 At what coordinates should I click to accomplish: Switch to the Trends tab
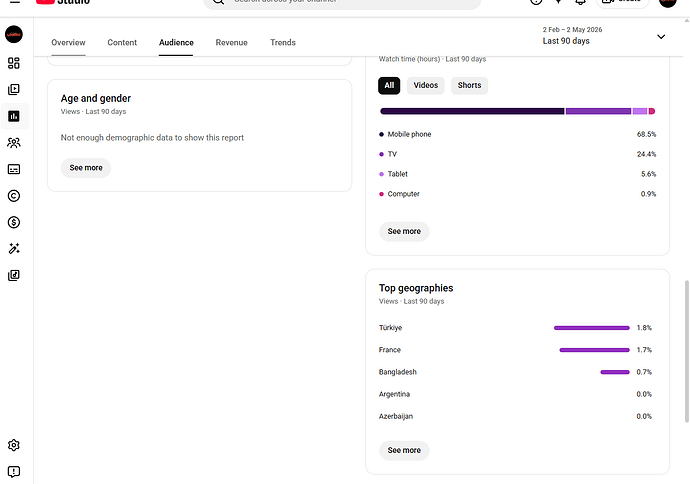283,43
